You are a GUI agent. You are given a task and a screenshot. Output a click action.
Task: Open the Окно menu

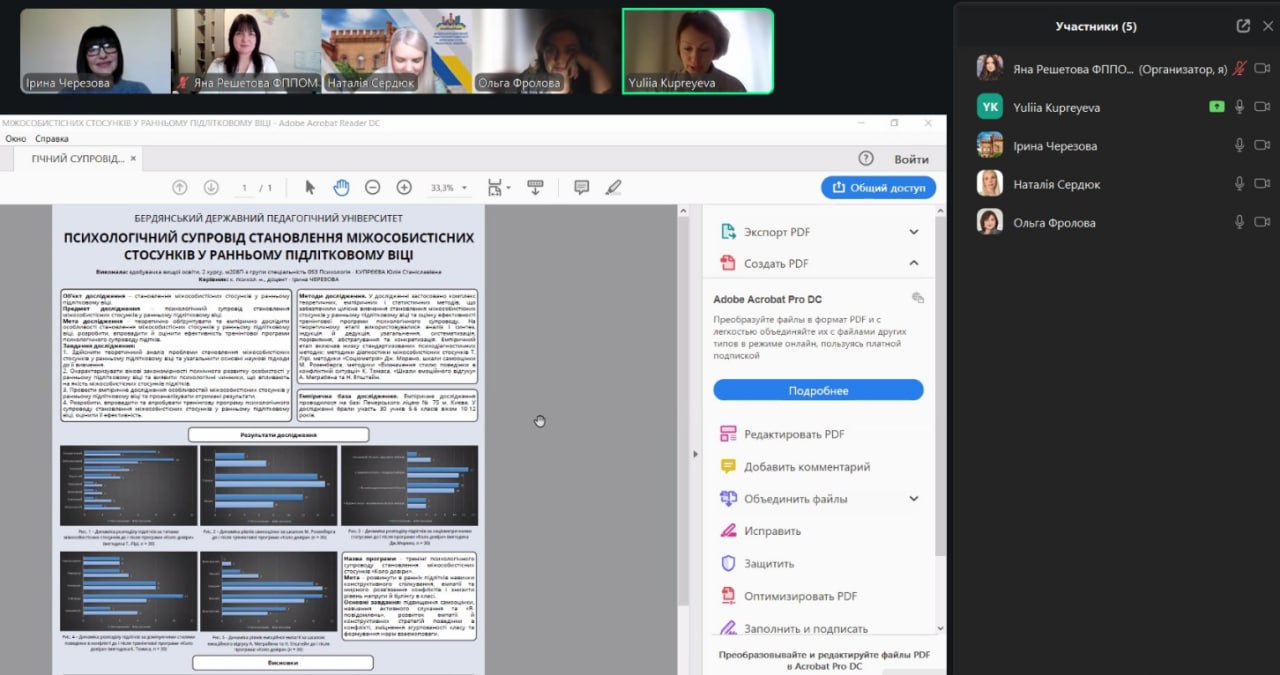coord(15,139)
